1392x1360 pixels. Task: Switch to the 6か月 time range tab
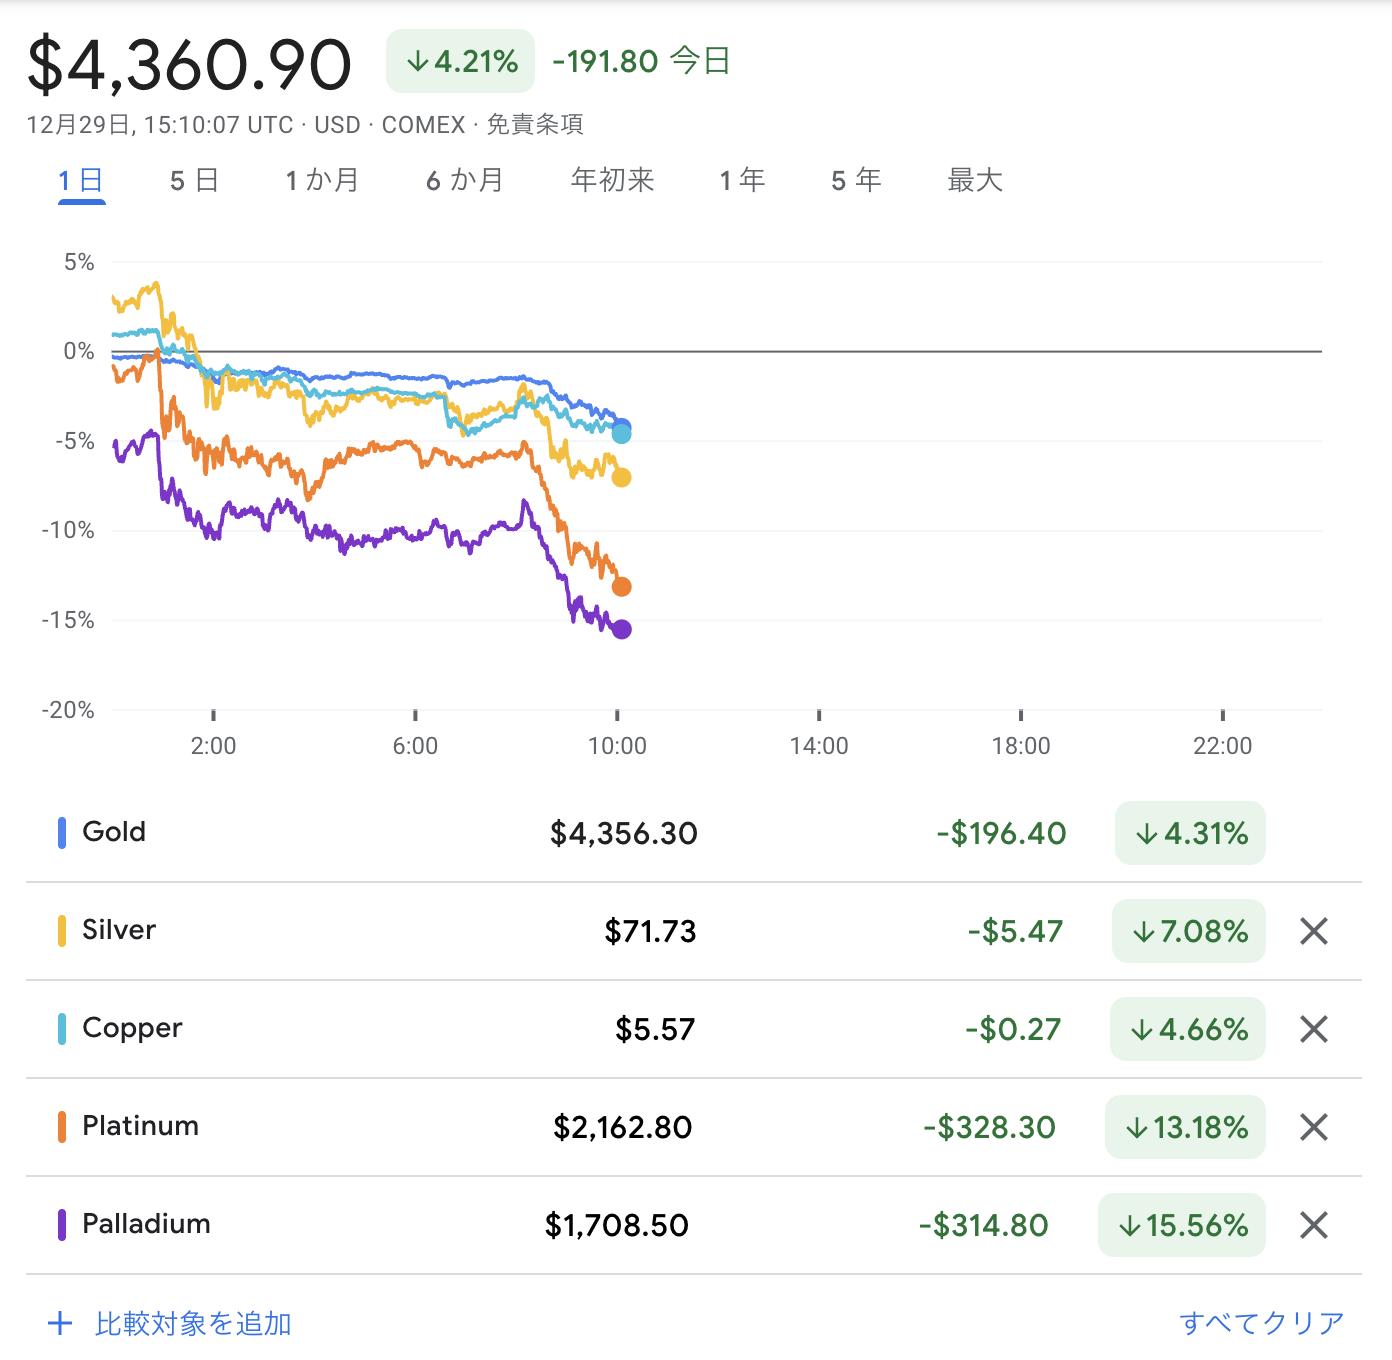[x=465, y=181]
